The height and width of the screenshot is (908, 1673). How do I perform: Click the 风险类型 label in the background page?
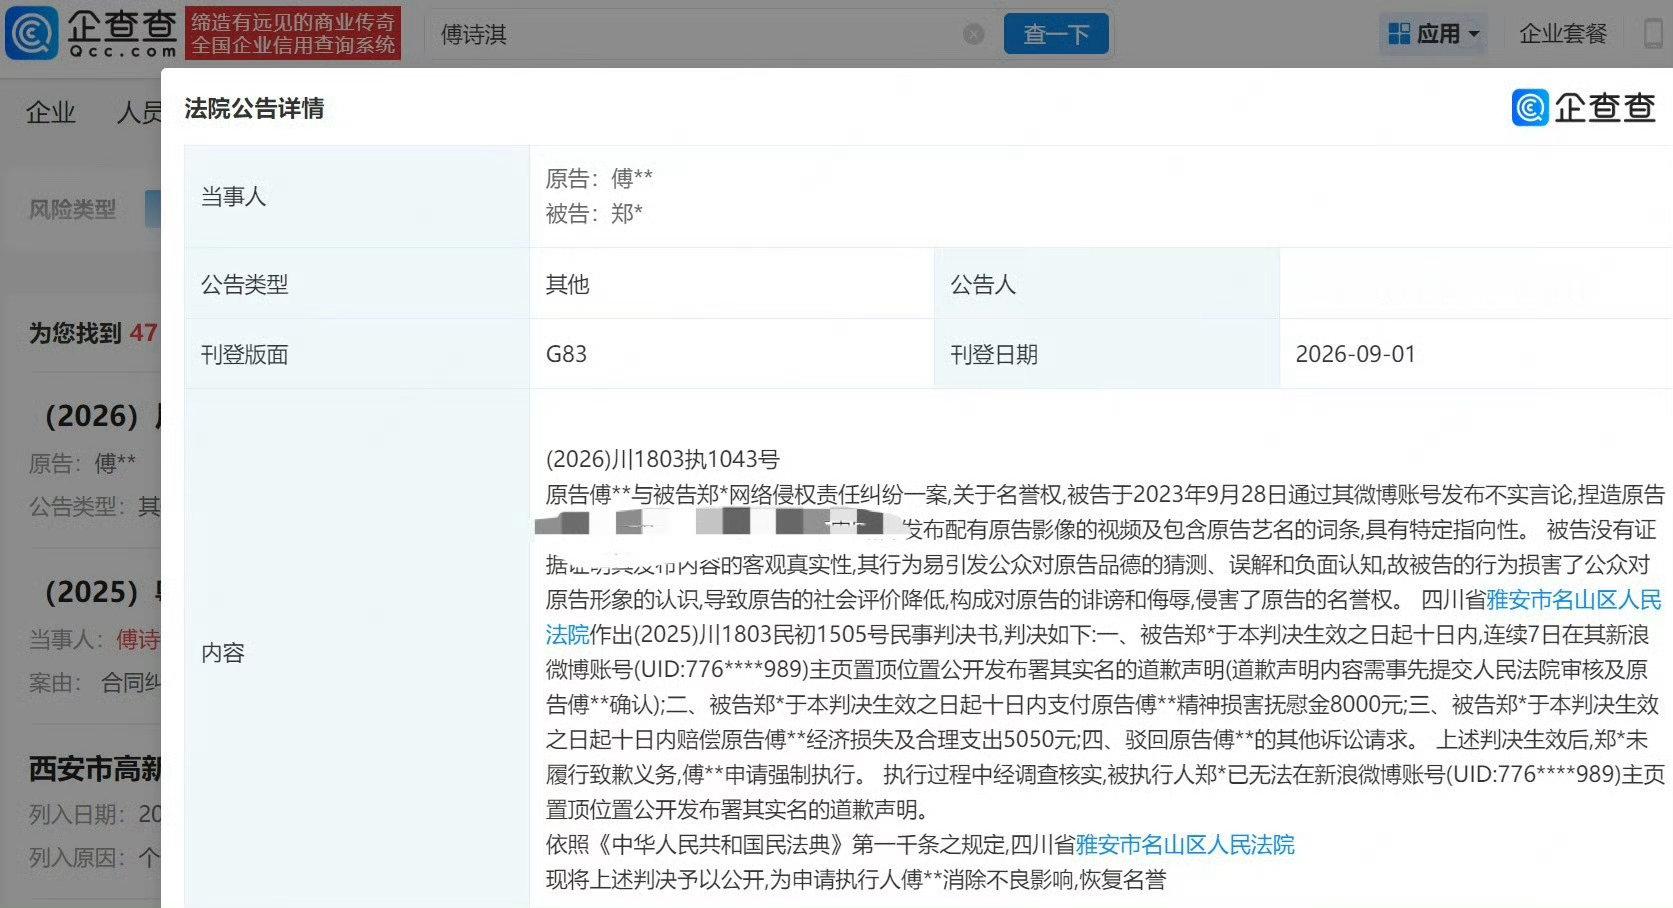point(72,209)
